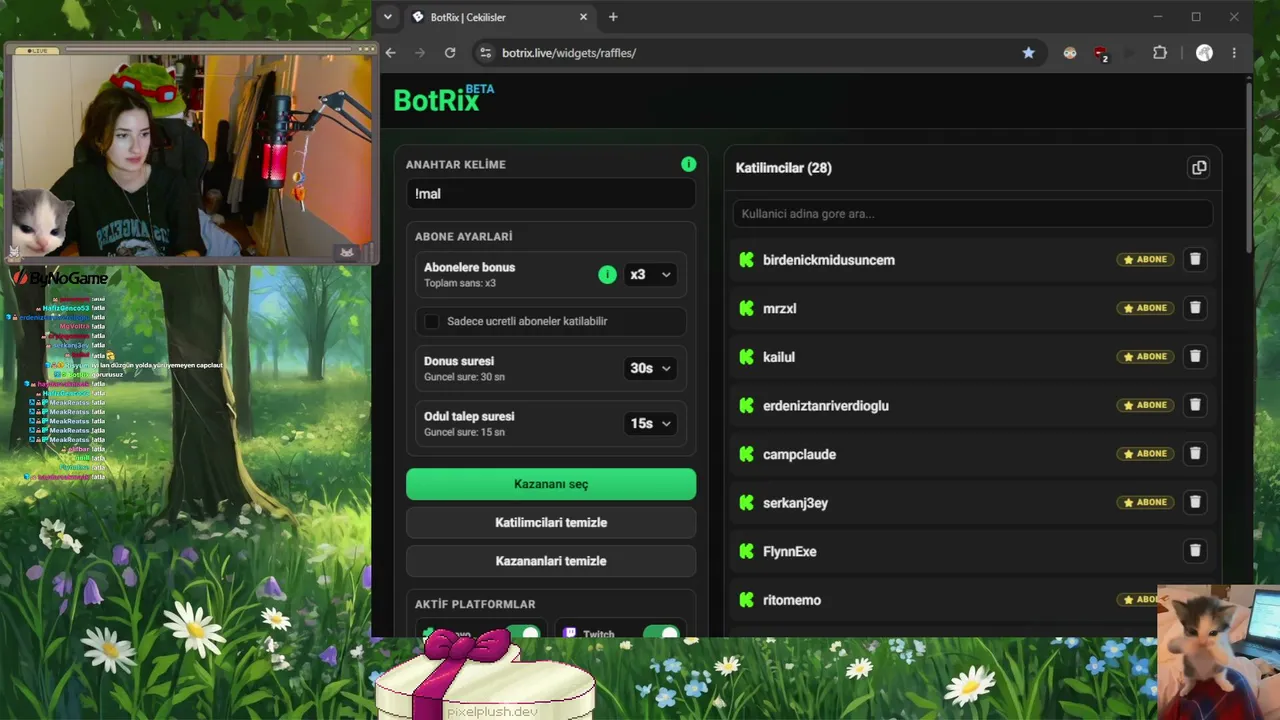Image resolution: width=1280 pixels, height=720 pixels.
Task: Click the username ritomemo
Action: point(792,600)
